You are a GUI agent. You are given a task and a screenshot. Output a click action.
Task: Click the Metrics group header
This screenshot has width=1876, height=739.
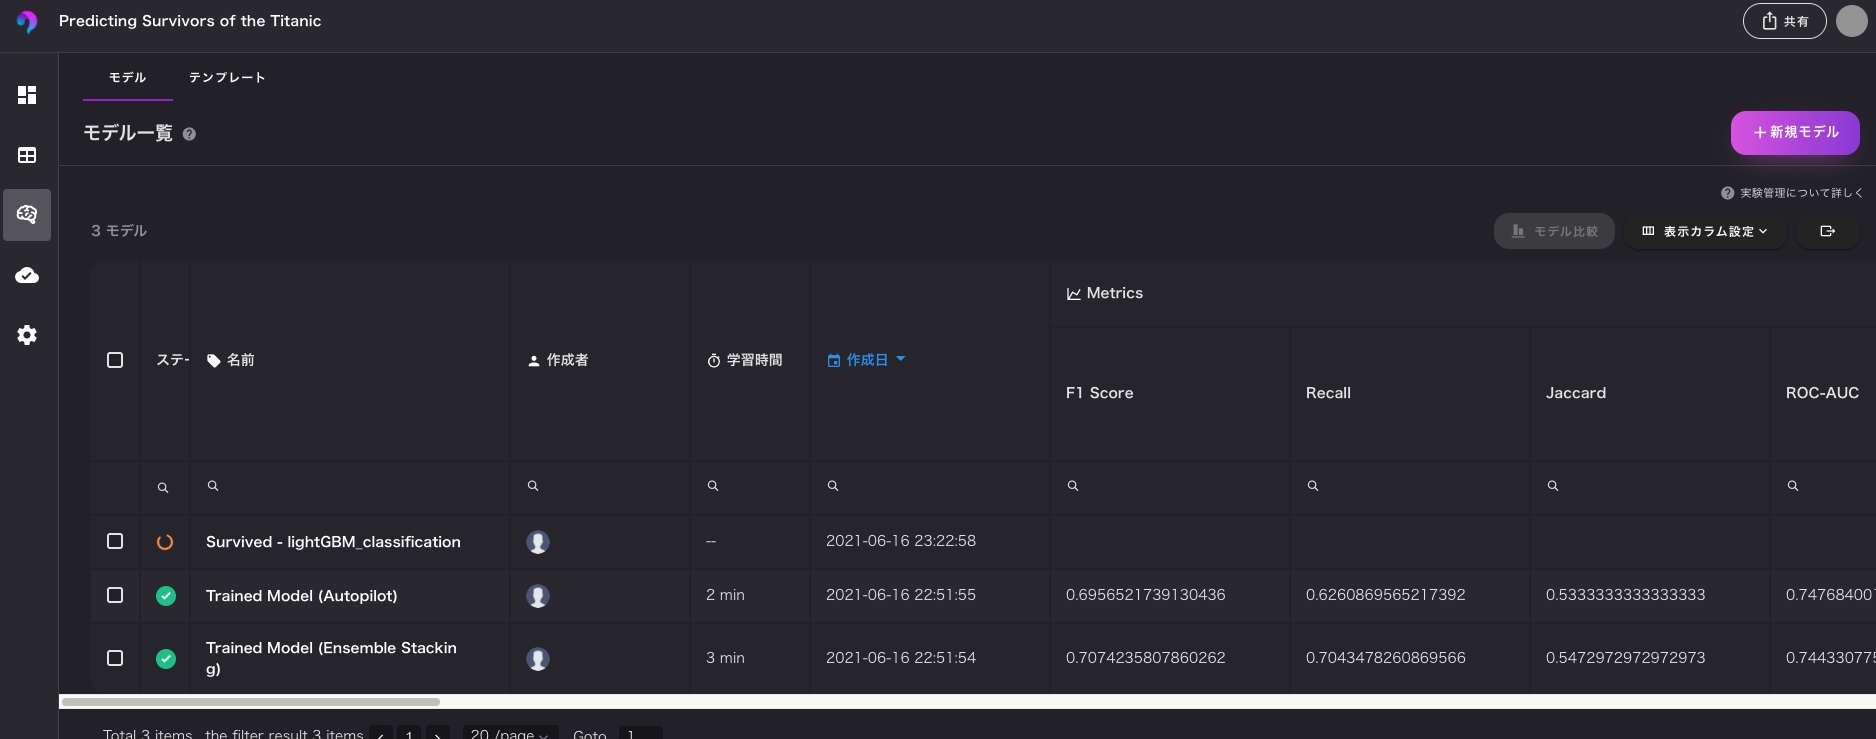point(1104,293)
